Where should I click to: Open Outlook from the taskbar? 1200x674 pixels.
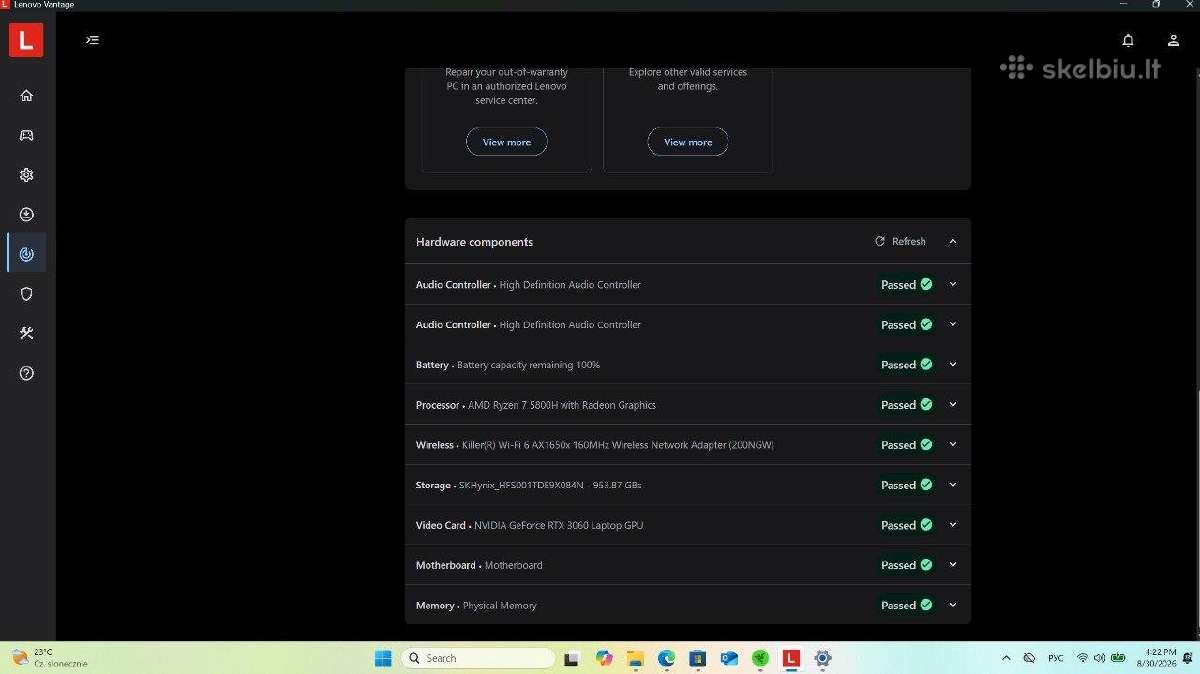tap(729, 658)
